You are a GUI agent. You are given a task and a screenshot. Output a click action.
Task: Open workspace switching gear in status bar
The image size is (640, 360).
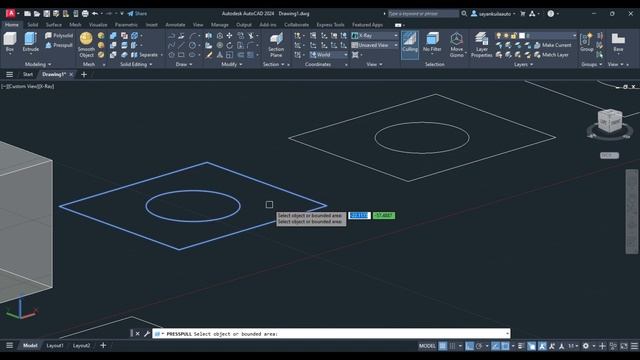click(585, 346)
